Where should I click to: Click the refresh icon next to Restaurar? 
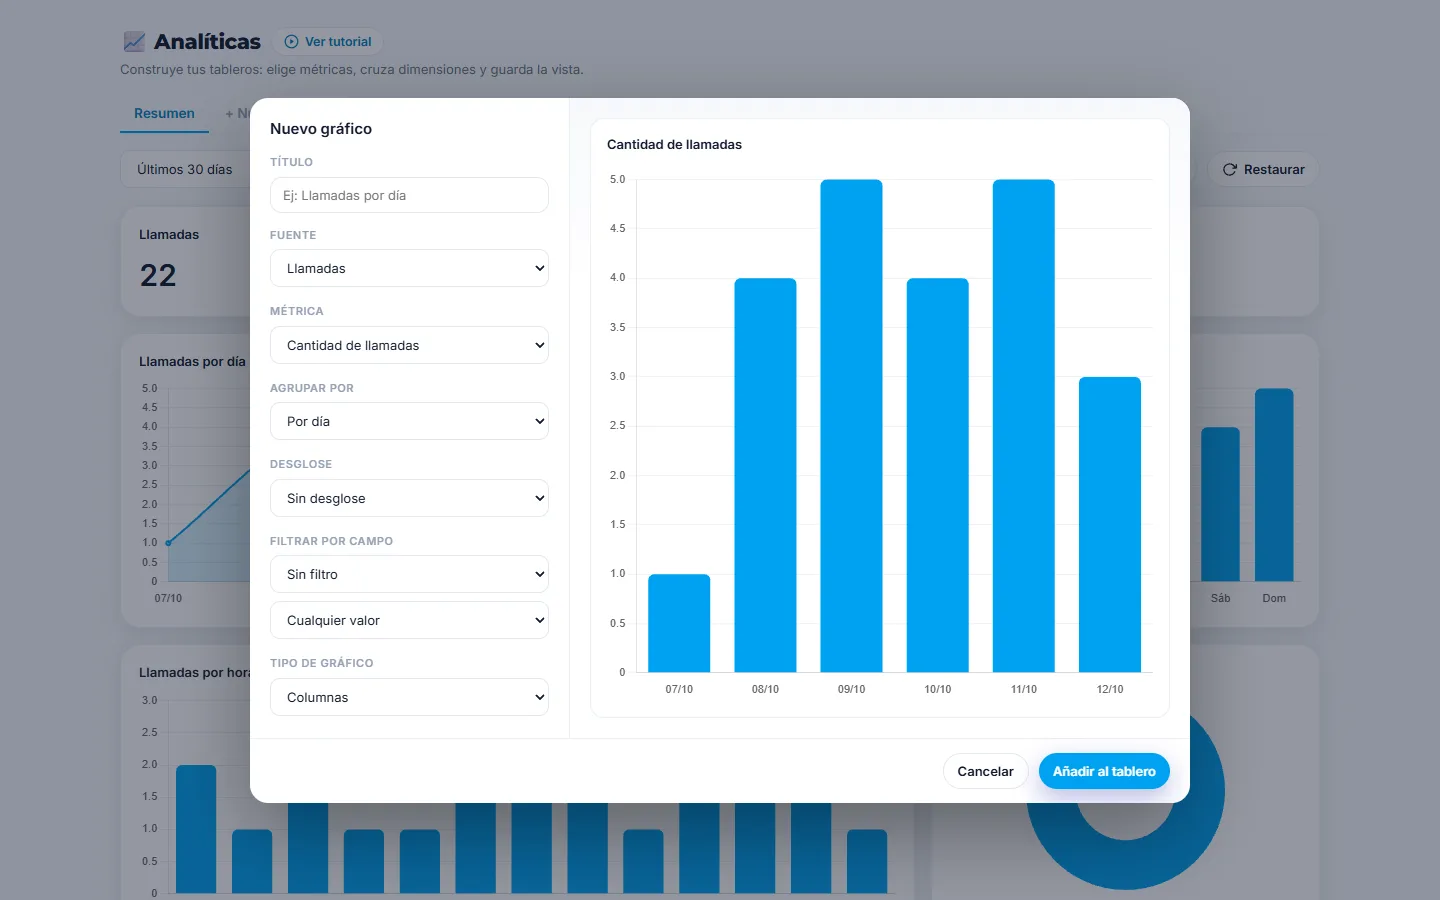point(1230,170)
